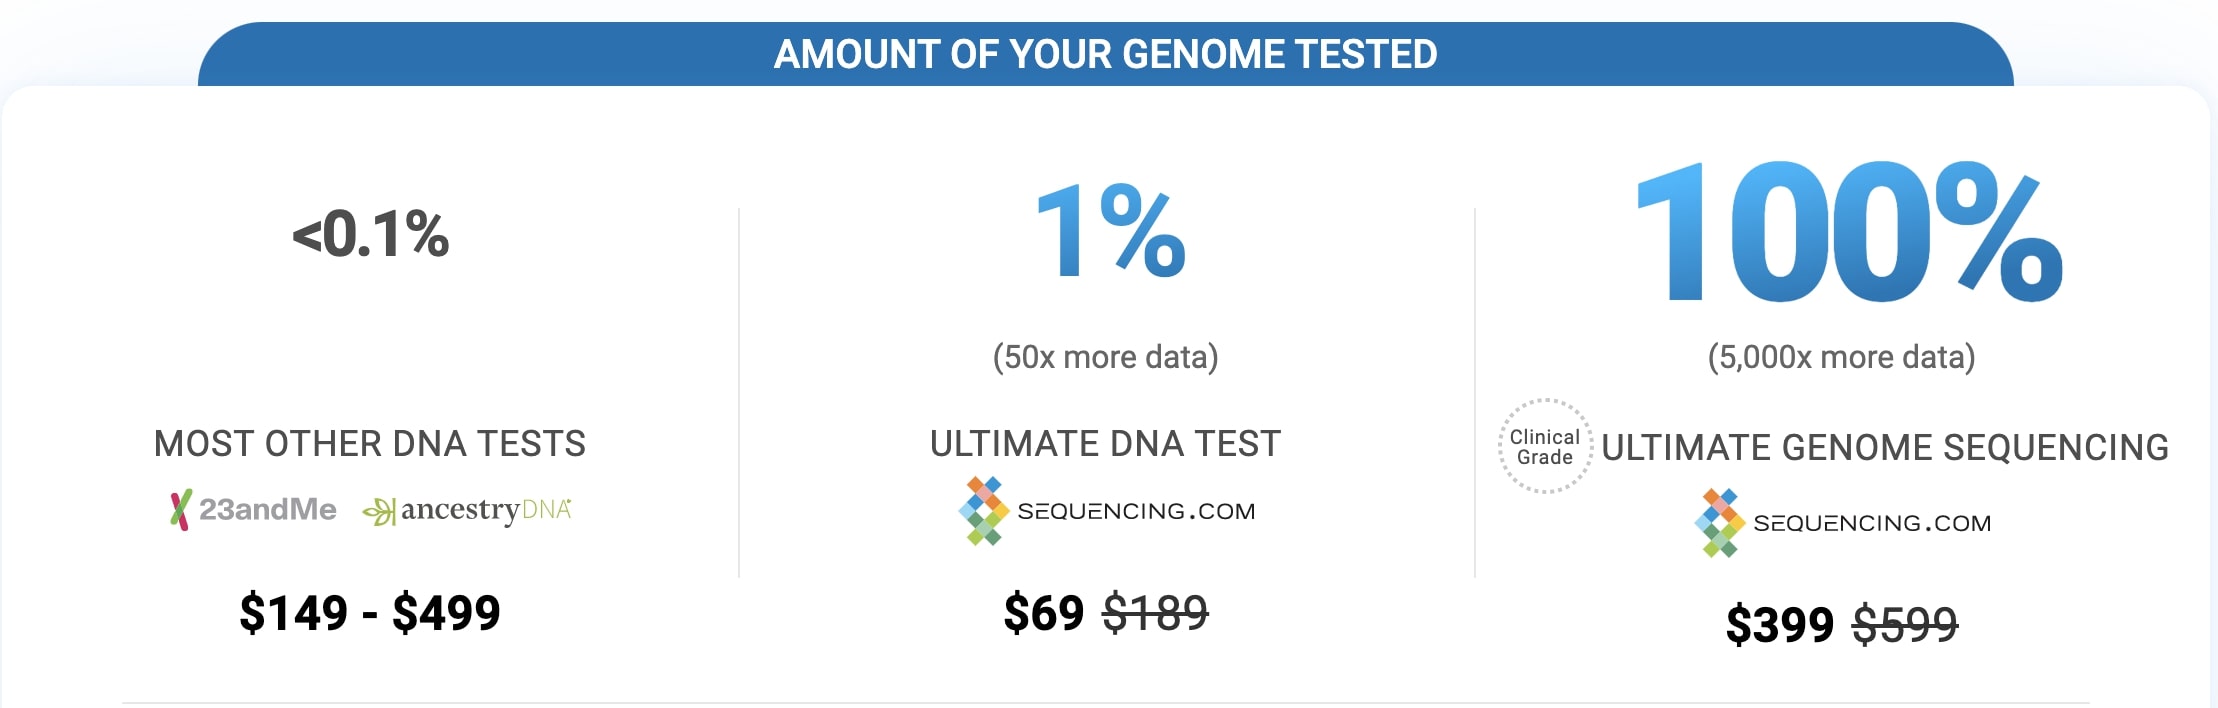Click the ancestryDNA logo

(x=467, y=511)
